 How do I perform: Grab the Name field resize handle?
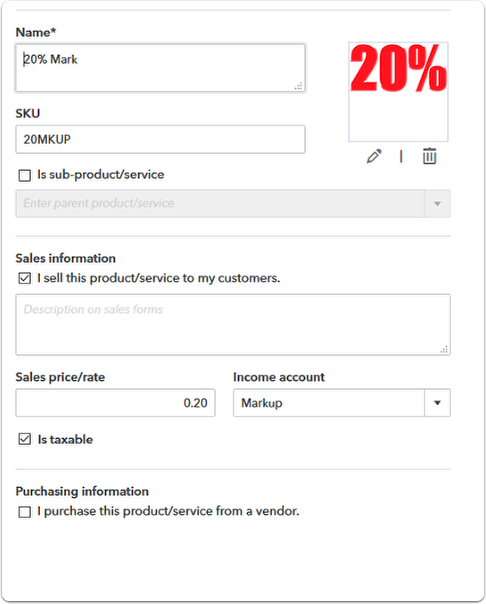(x=298, y=86)
